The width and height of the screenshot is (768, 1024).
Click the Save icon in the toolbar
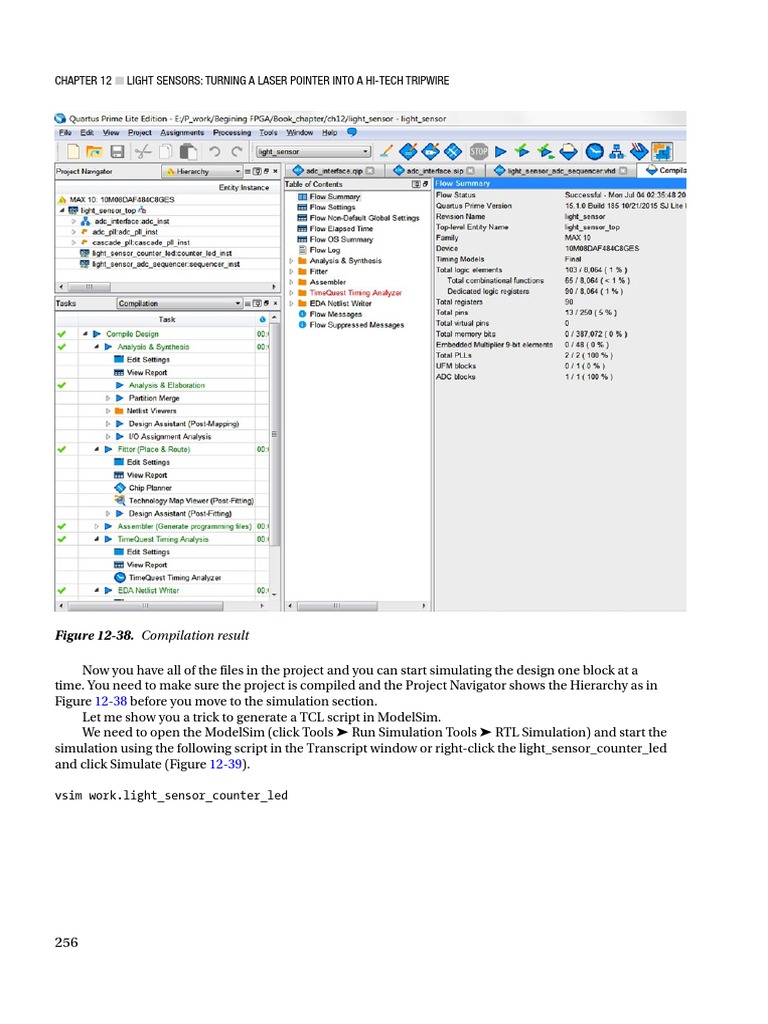click(x=117, y=152)
